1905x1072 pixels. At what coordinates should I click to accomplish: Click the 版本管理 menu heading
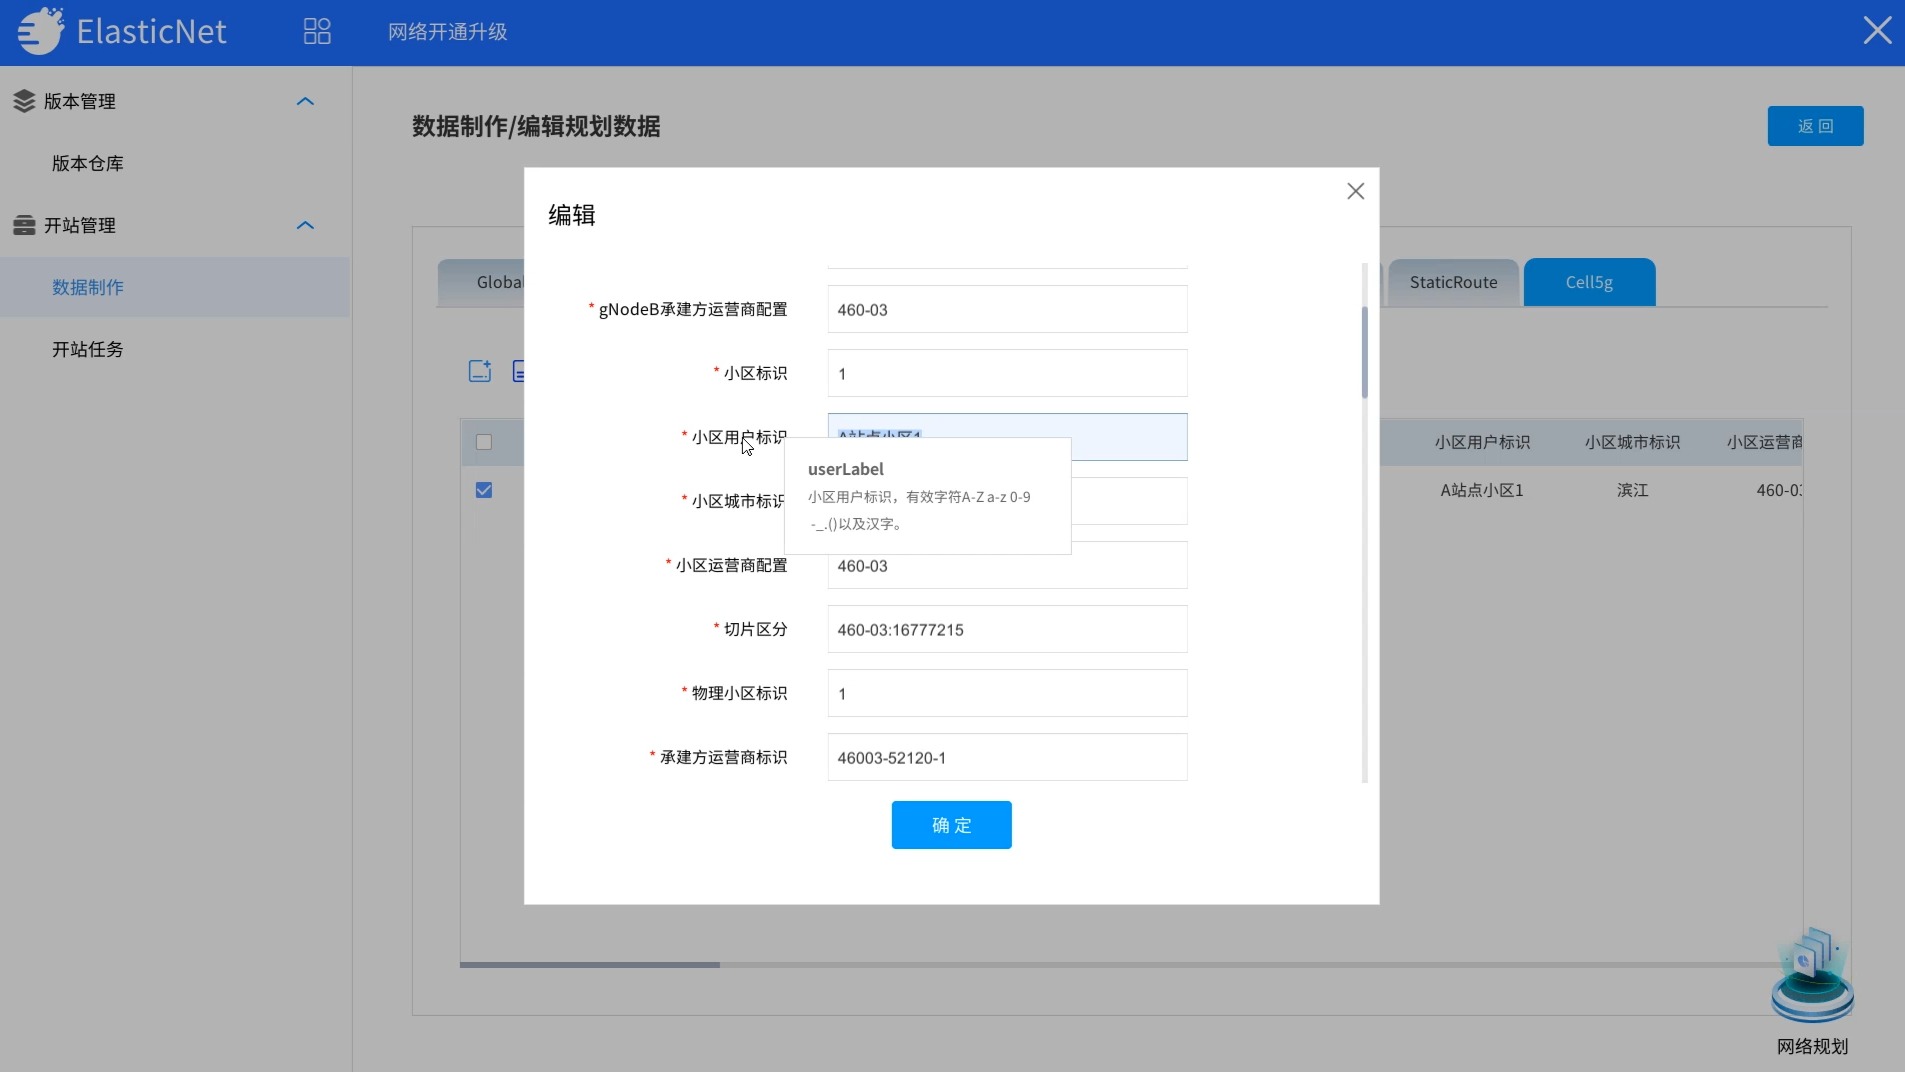[x=80, y=101]
